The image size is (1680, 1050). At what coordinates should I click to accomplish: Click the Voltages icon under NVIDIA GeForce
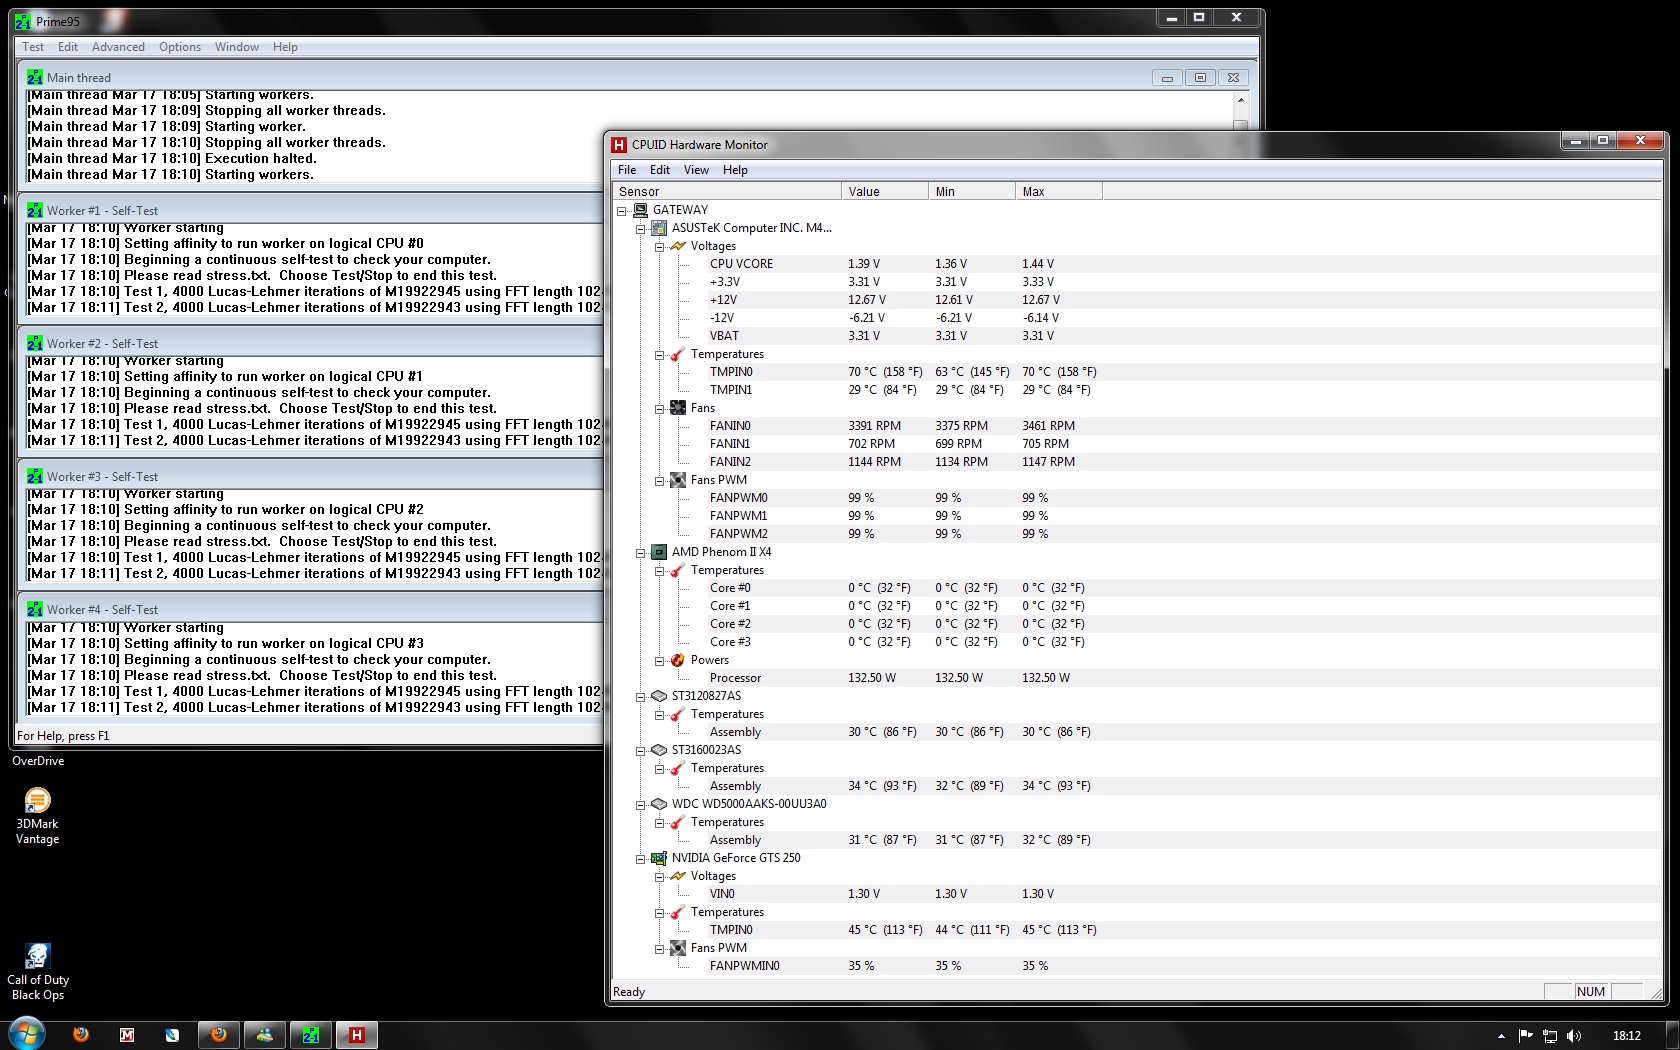click(678, 876)
